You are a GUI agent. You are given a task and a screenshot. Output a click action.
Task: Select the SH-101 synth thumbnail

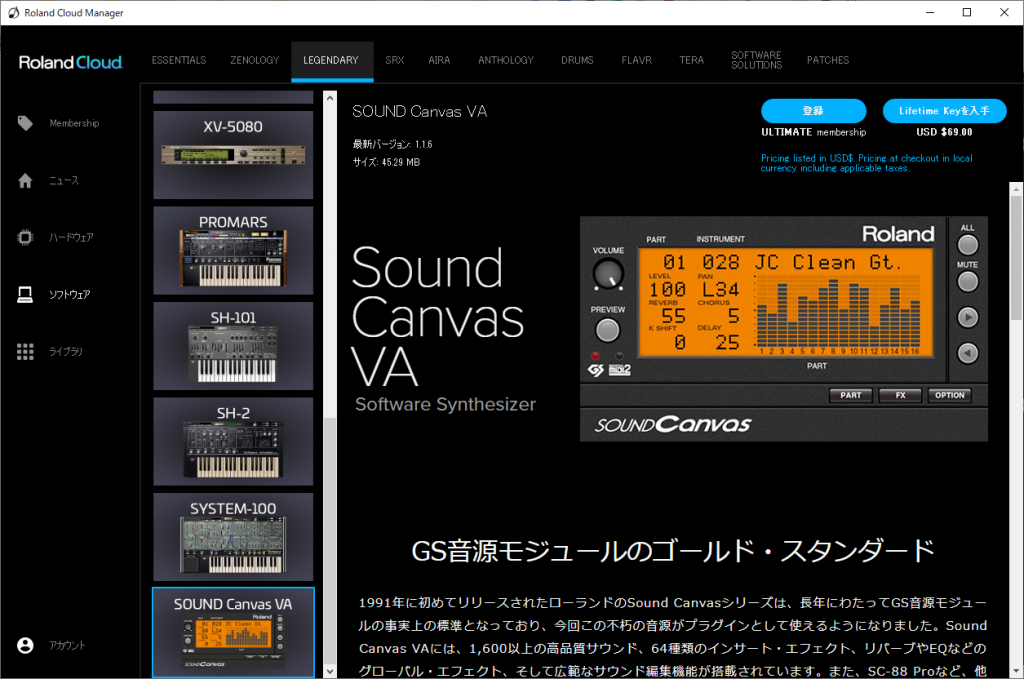tap(233, 346)
